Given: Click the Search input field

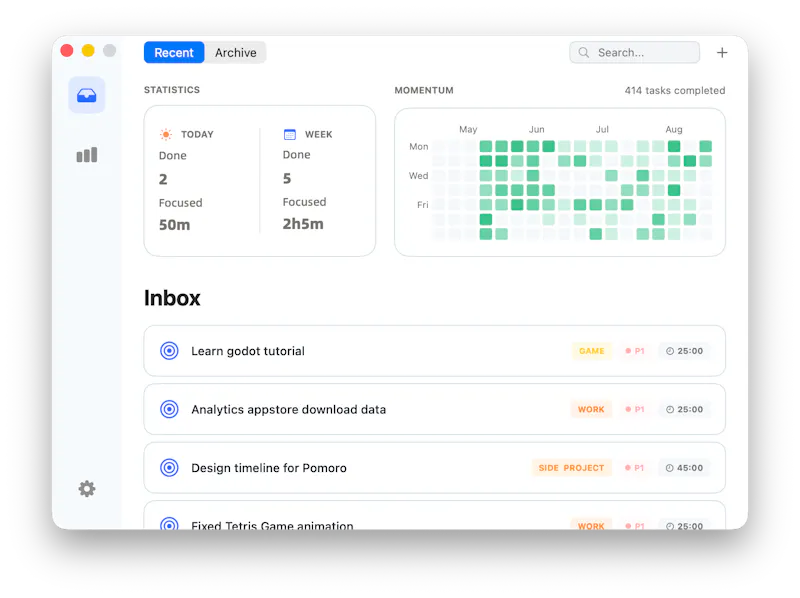Looking at the screenshot, I should pos(634,53).
